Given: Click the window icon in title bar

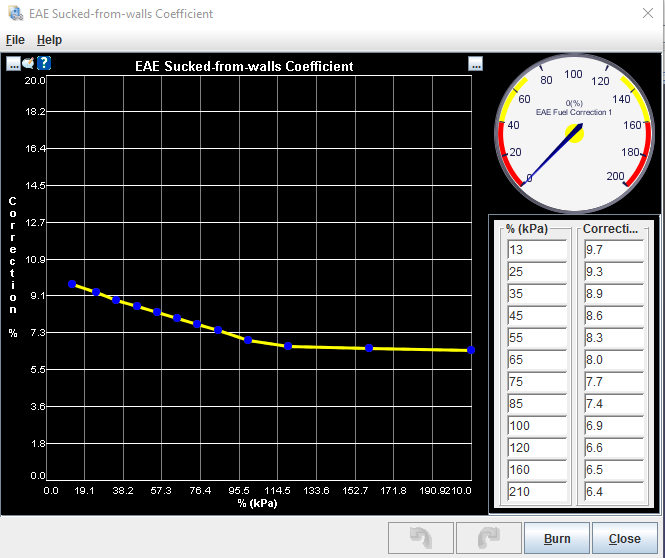Looking at the screenshot, I should (x=15, y=14).
